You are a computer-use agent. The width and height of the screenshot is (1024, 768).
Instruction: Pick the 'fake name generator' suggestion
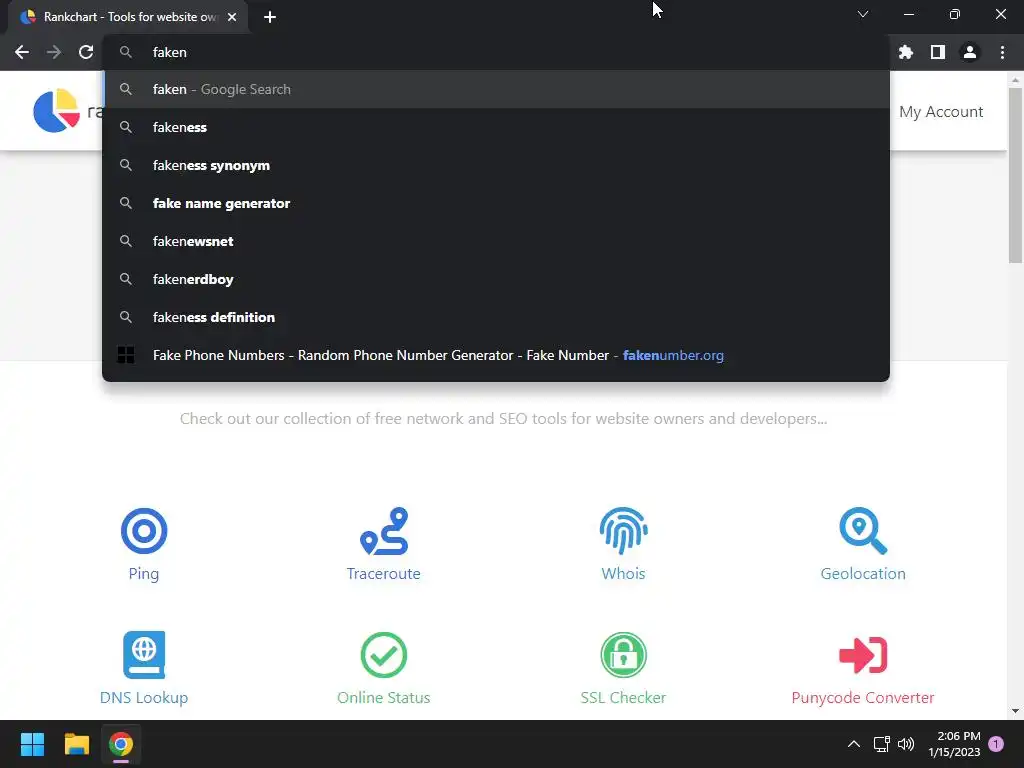[x=496, y=203]
